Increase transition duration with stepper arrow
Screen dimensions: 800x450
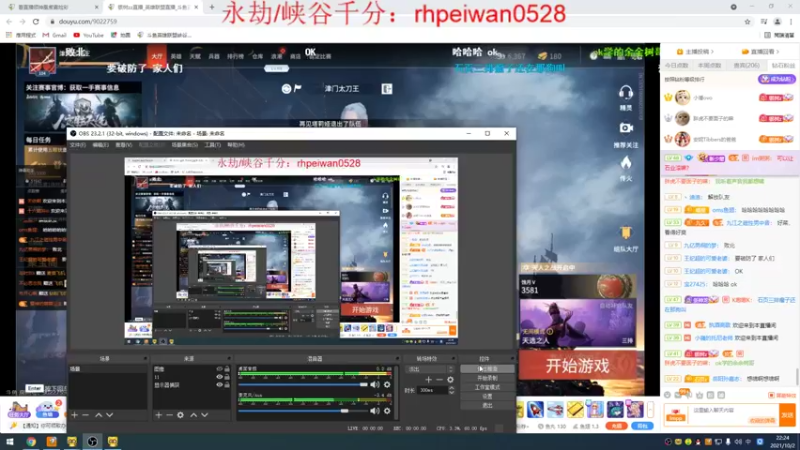(x=451, y=388)
